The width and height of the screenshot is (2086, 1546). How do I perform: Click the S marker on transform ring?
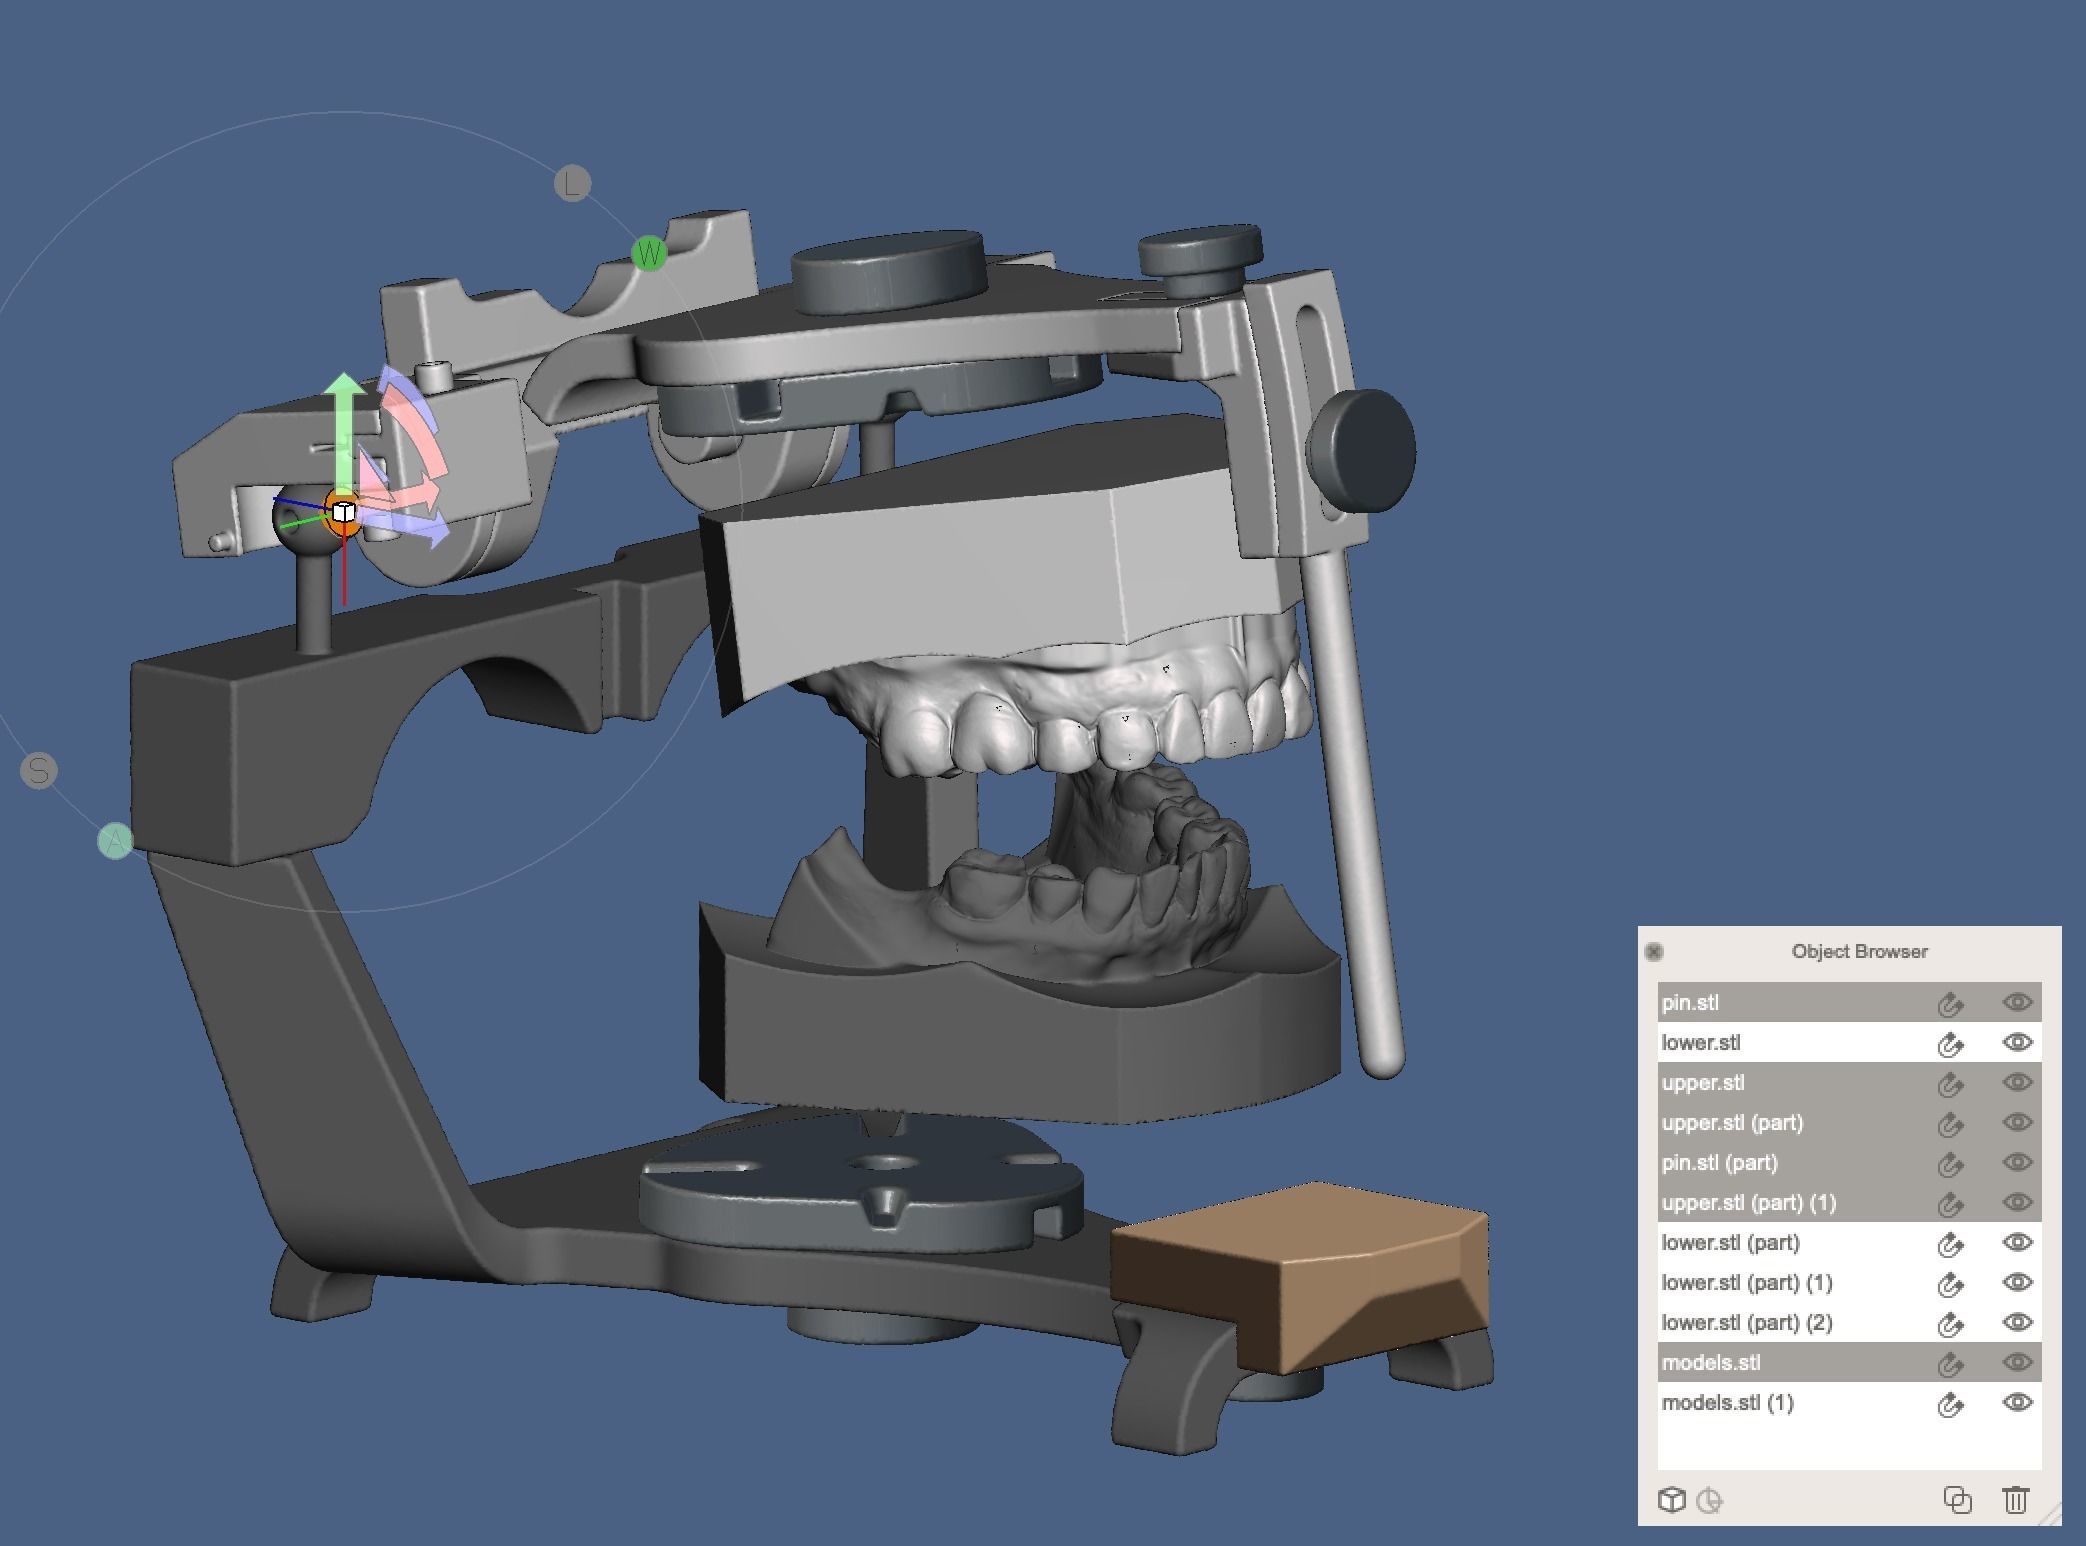tap(39, 771)
